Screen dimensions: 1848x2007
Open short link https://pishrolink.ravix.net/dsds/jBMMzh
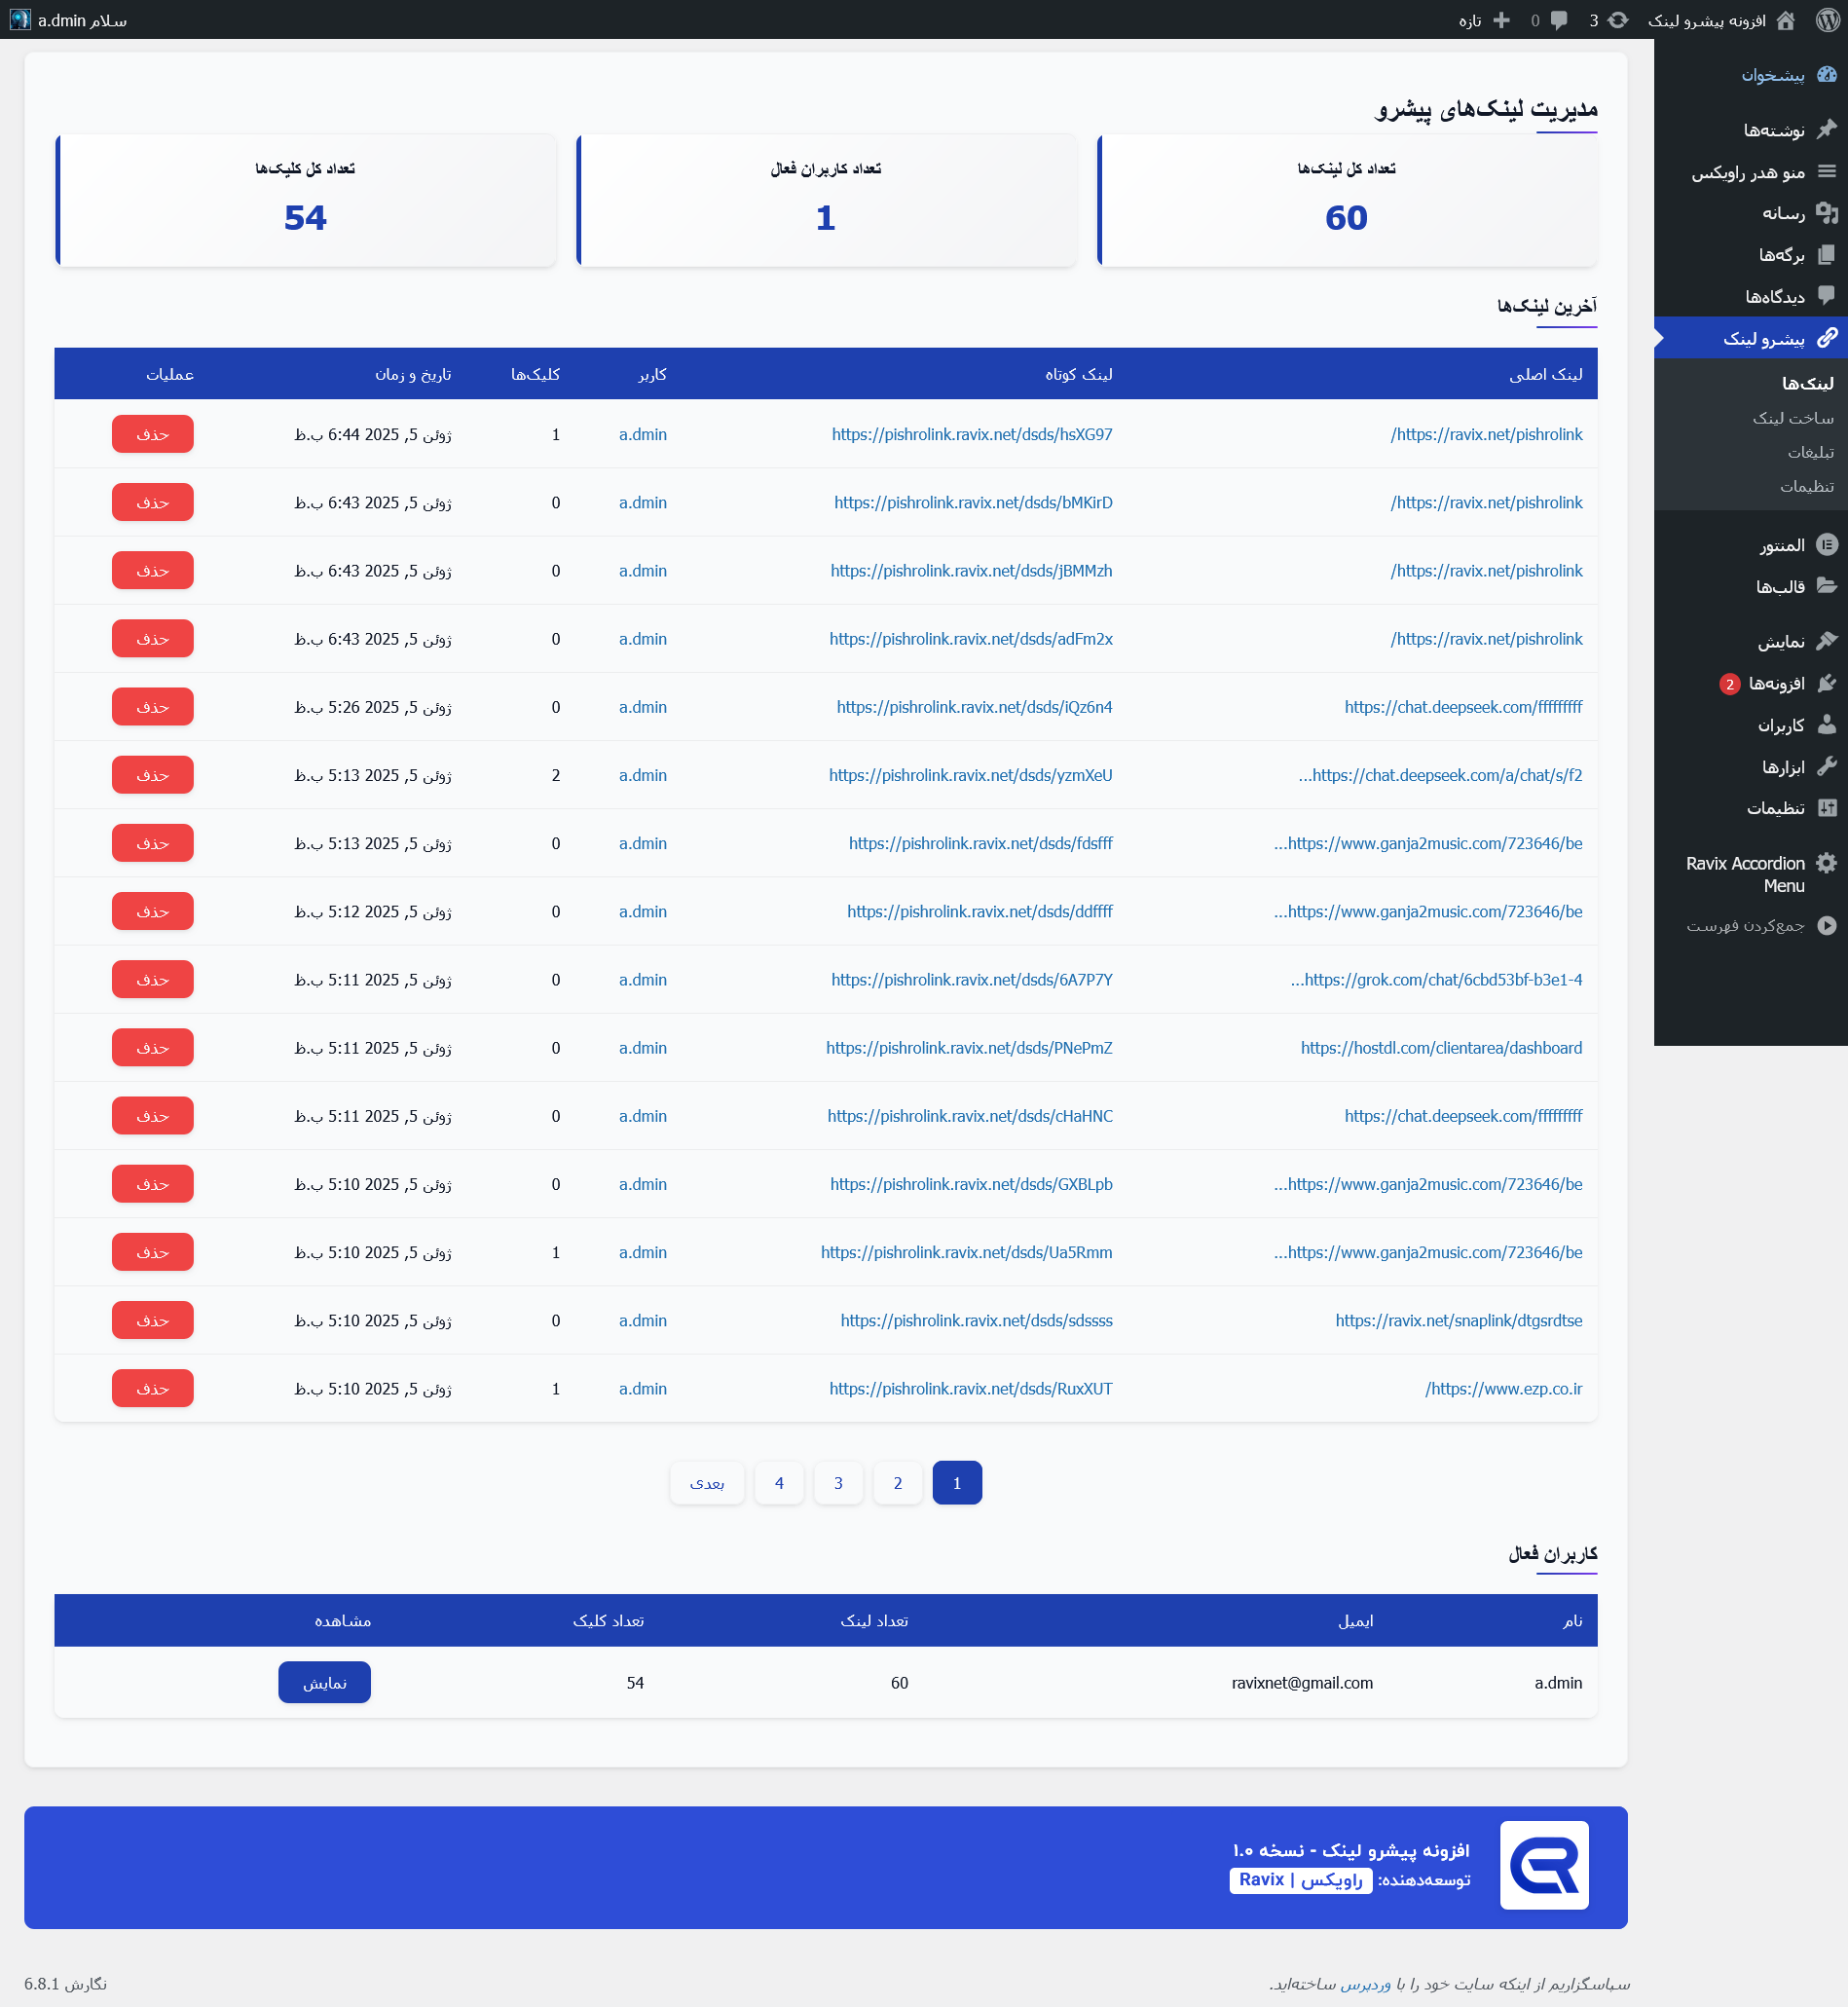[x=971, y=570]
